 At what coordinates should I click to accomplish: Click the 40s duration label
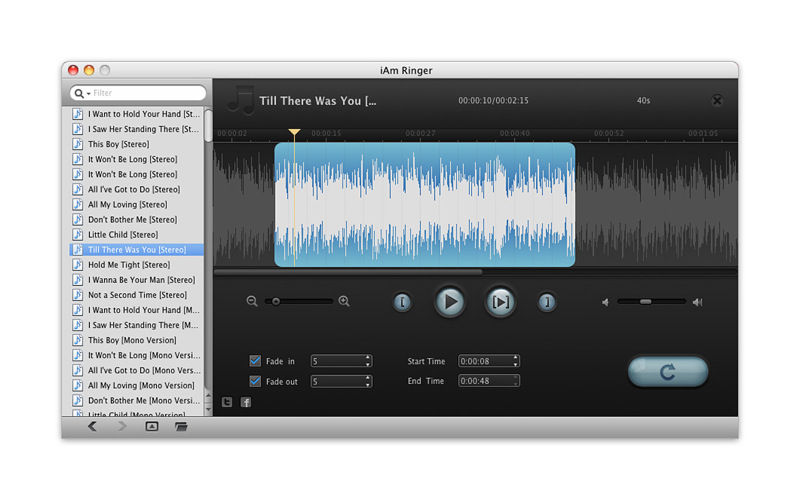point(643,101)
